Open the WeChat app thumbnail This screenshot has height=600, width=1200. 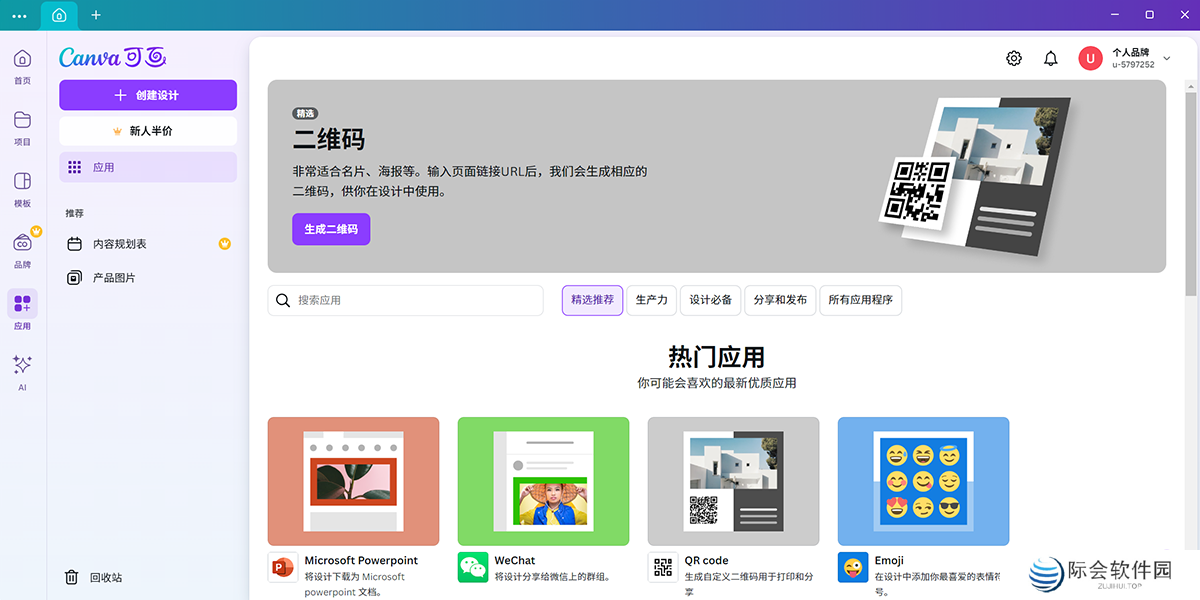click(x=543, y=481)
